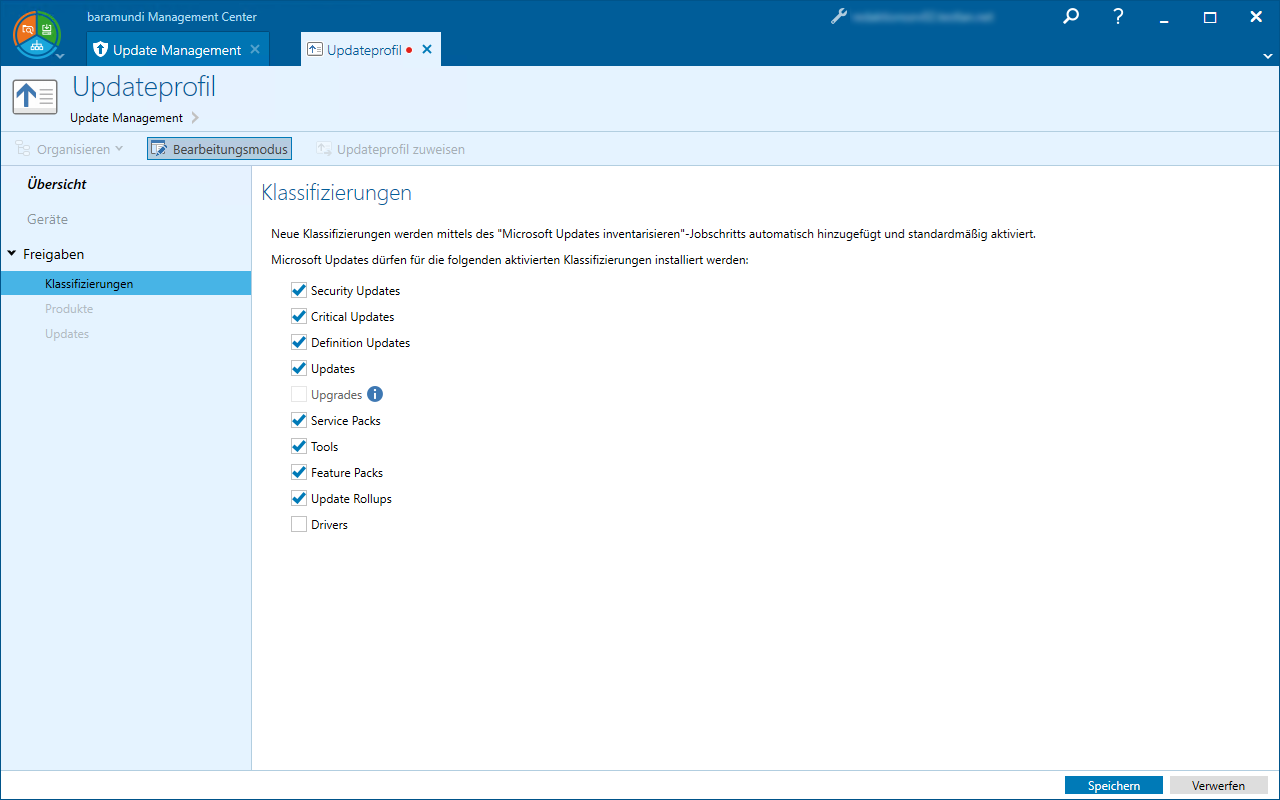The width and height of the screenshot is (1280, 800).
Task: Disable the Feature Packs checkbox
Action: [x=299, y=472]
